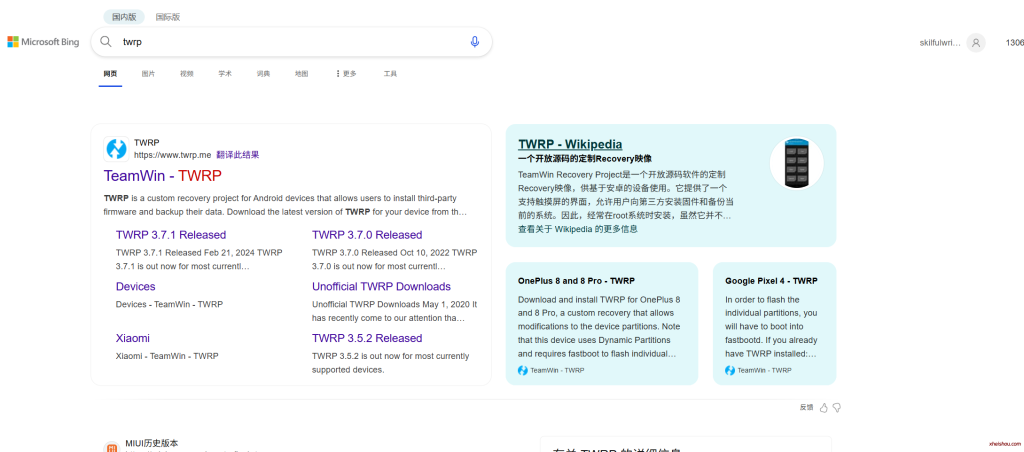Screen dimensions: 1024x452
Task: Open TWRP - Wikipedia heading link
Action: (570, 144)
